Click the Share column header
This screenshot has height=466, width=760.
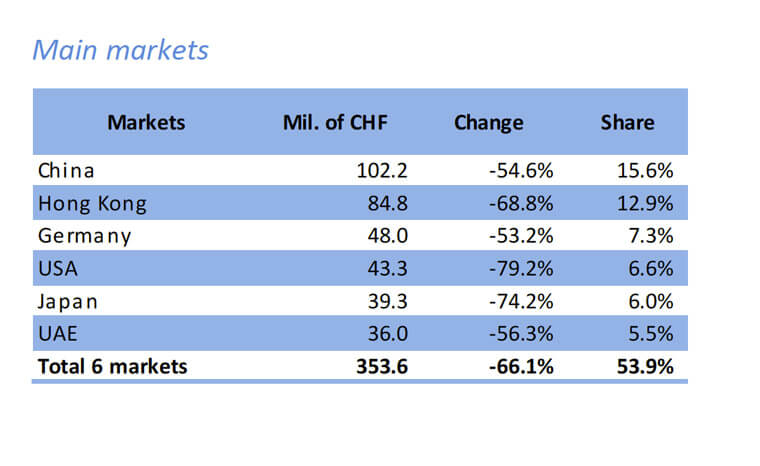point(627,123)
